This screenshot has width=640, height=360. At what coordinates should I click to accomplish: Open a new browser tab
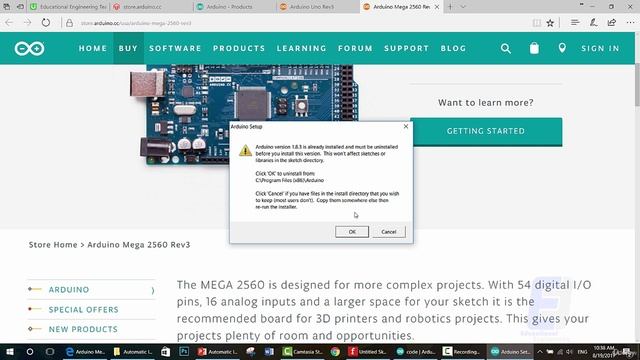(450, 7)
